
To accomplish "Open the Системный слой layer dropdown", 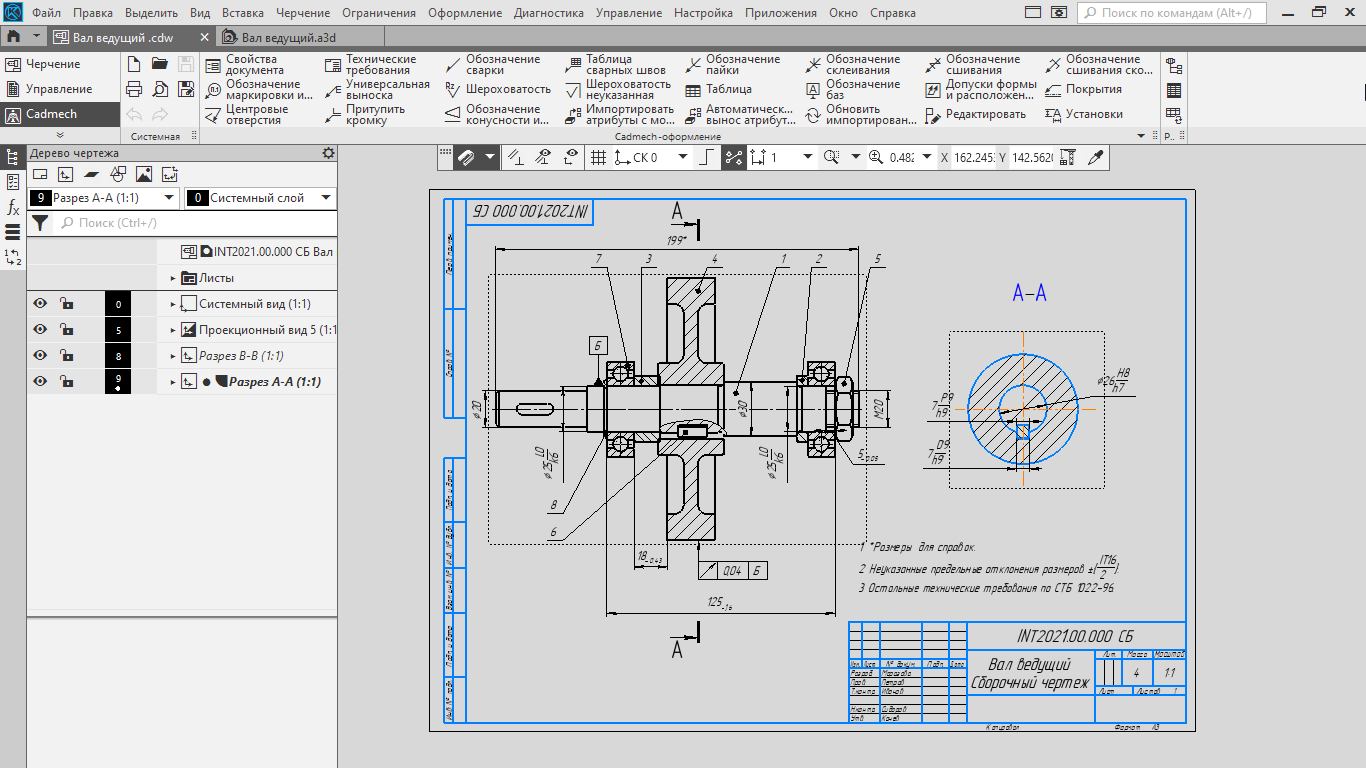I will [325, 198].
